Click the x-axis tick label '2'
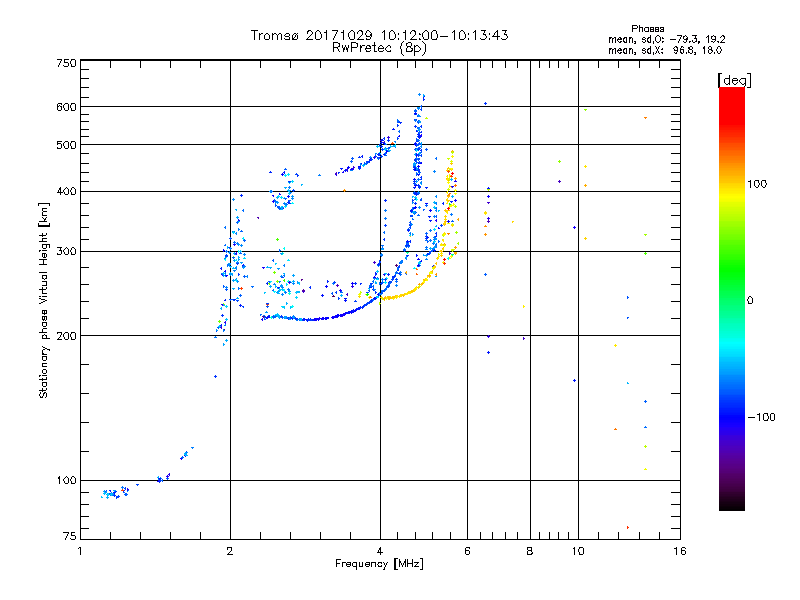 (230, 551)
